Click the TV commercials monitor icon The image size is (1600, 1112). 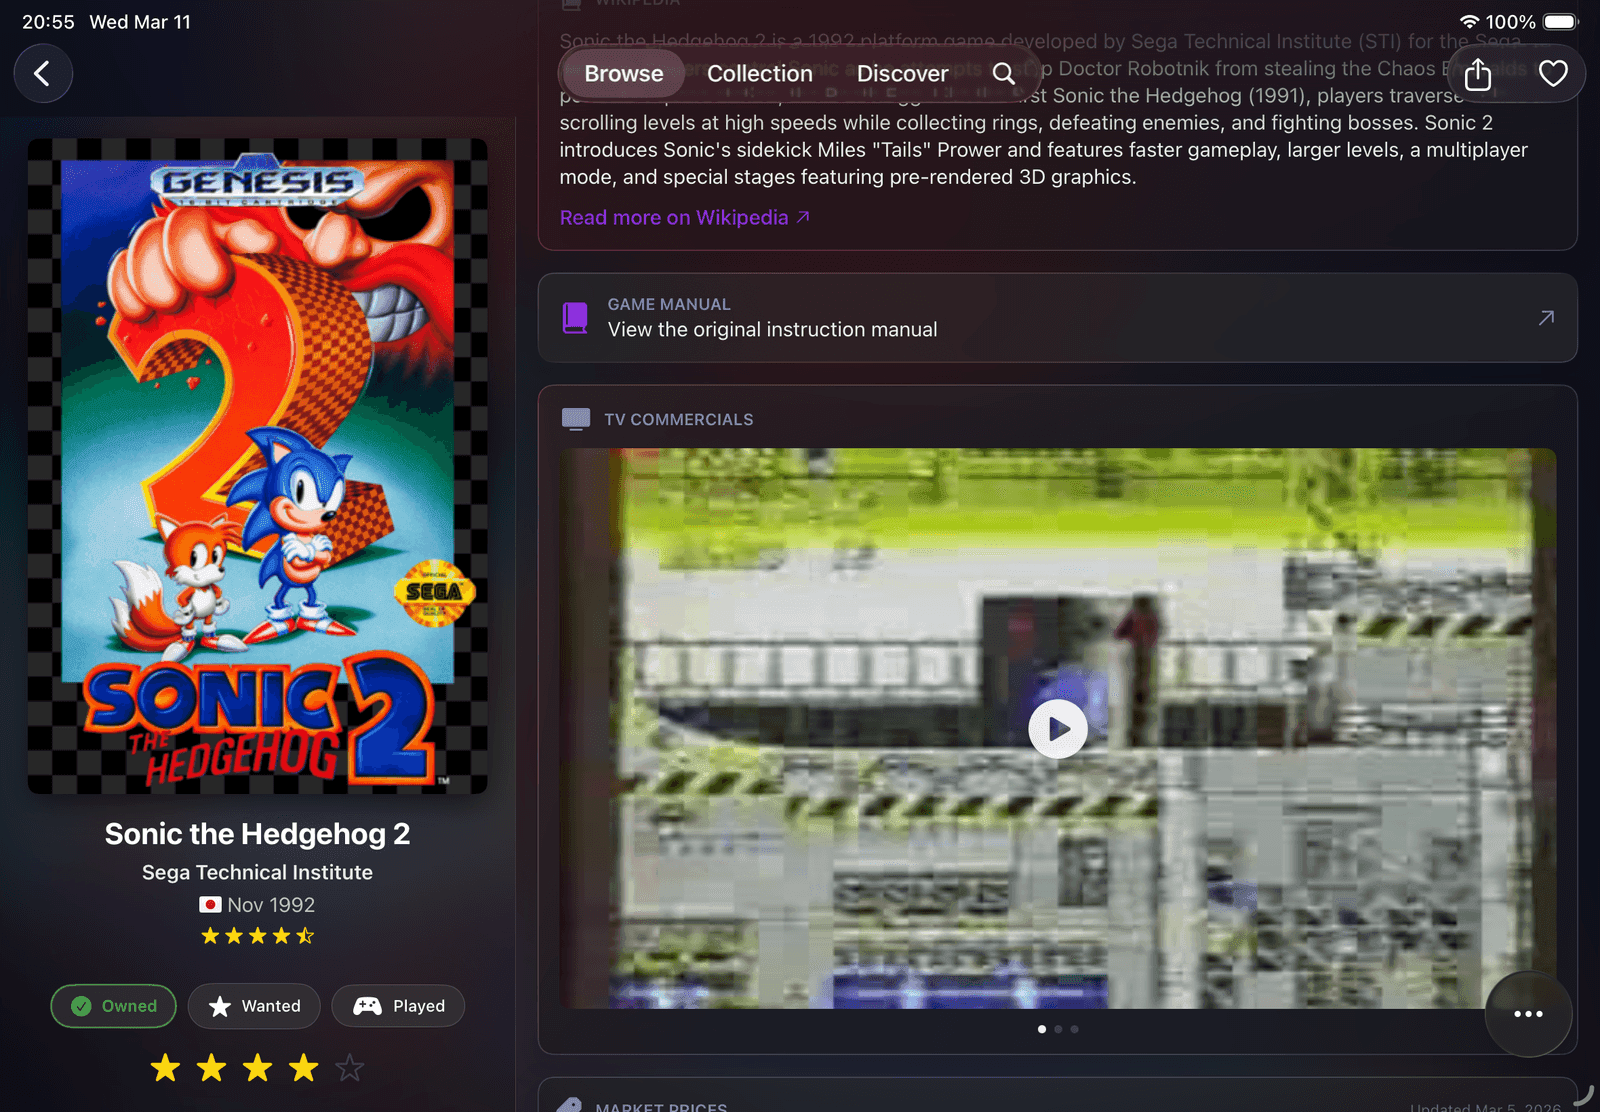tap(576, 419)
